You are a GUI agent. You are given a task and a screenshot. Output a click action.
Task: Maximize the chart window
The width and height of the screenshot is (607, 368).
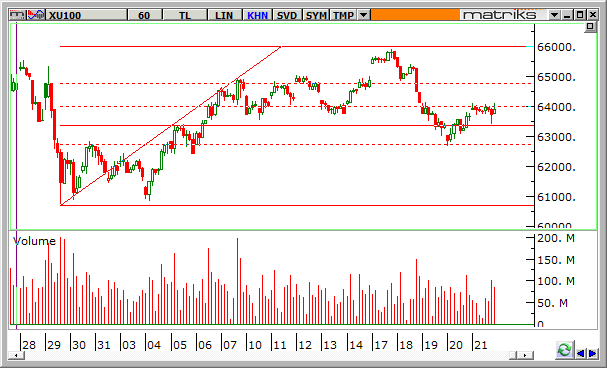(x=580, y=15)
